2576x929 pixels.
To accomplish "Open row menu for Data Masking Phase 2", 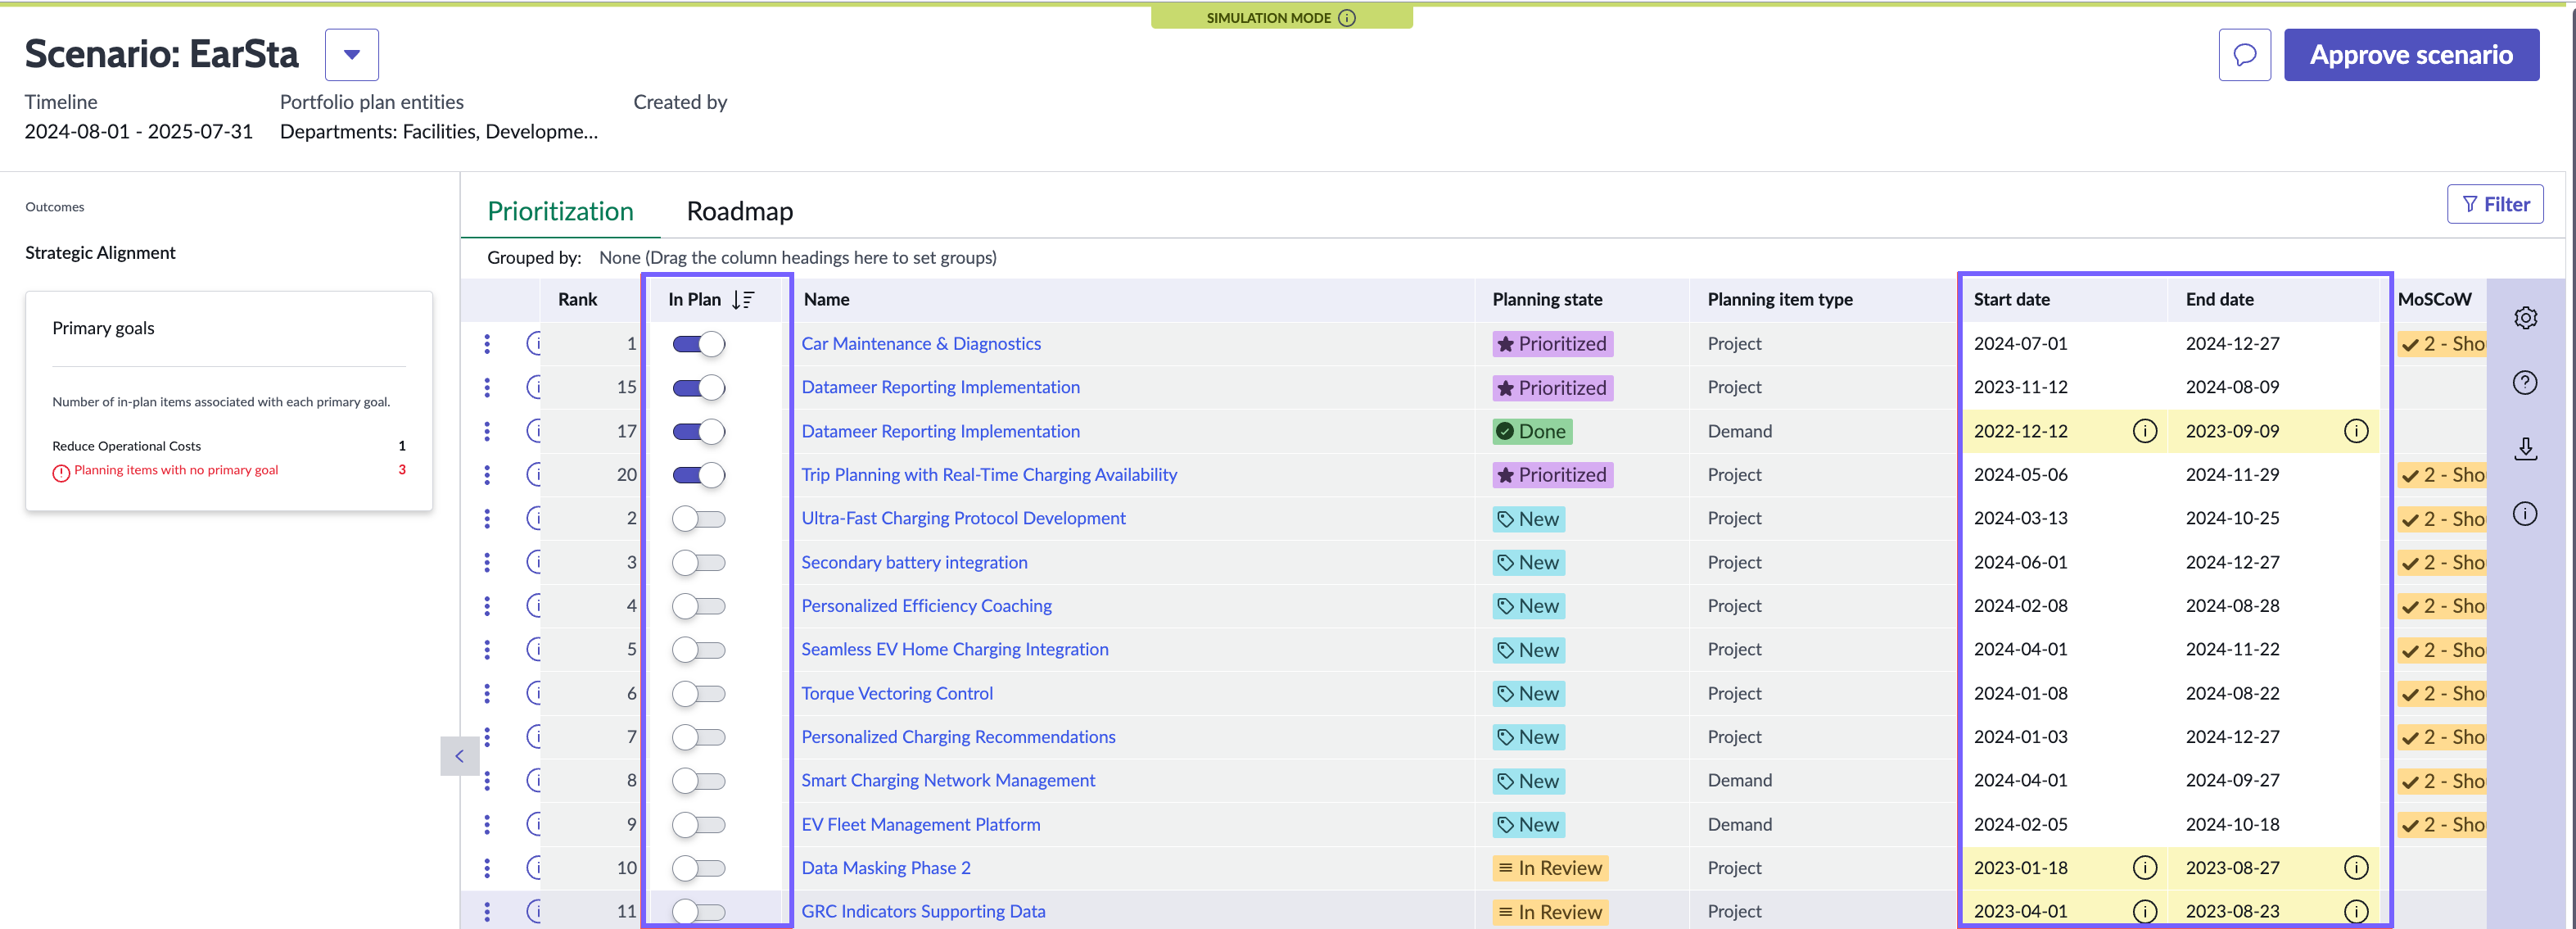I will pos(487,868).
